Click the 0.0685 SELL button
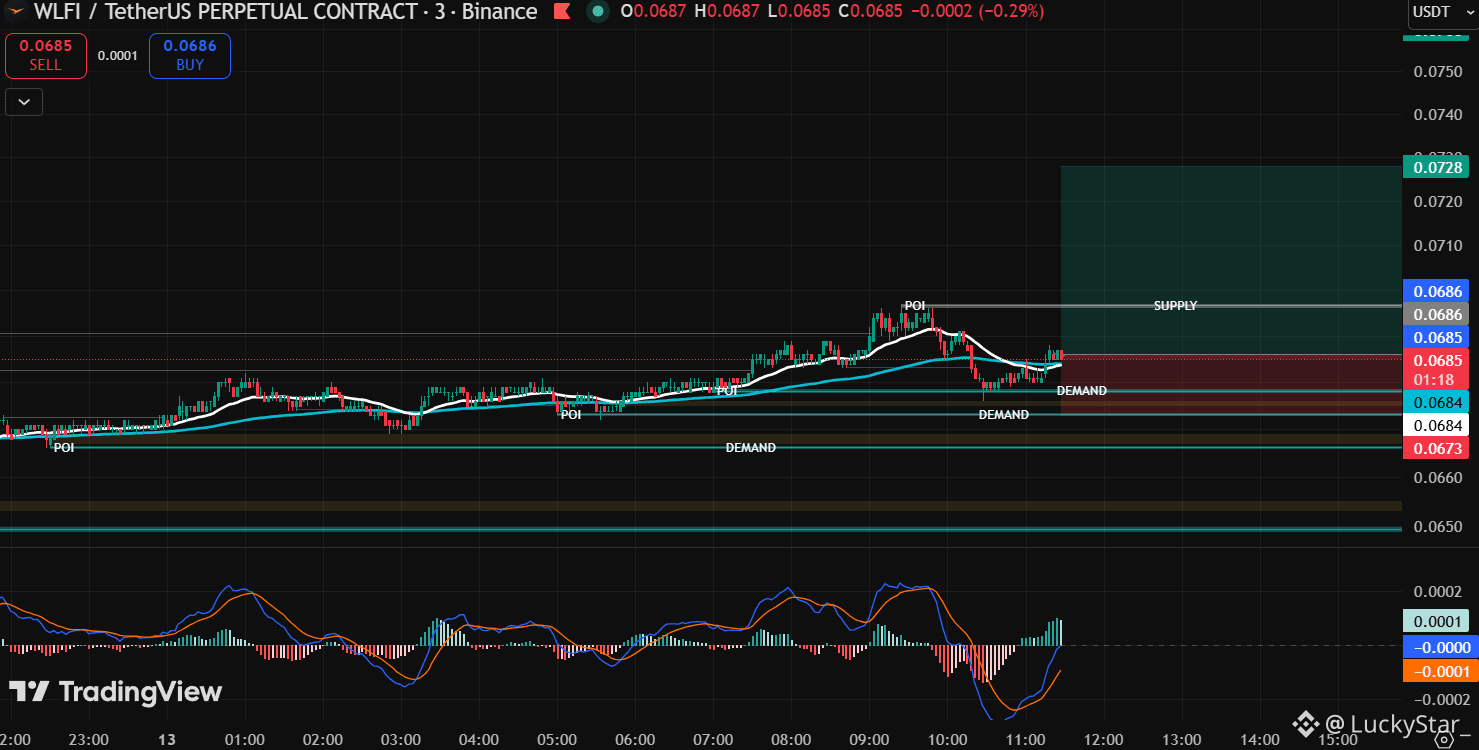The height and width of the screenshot is (750, 1479). (x=45, y=55)
